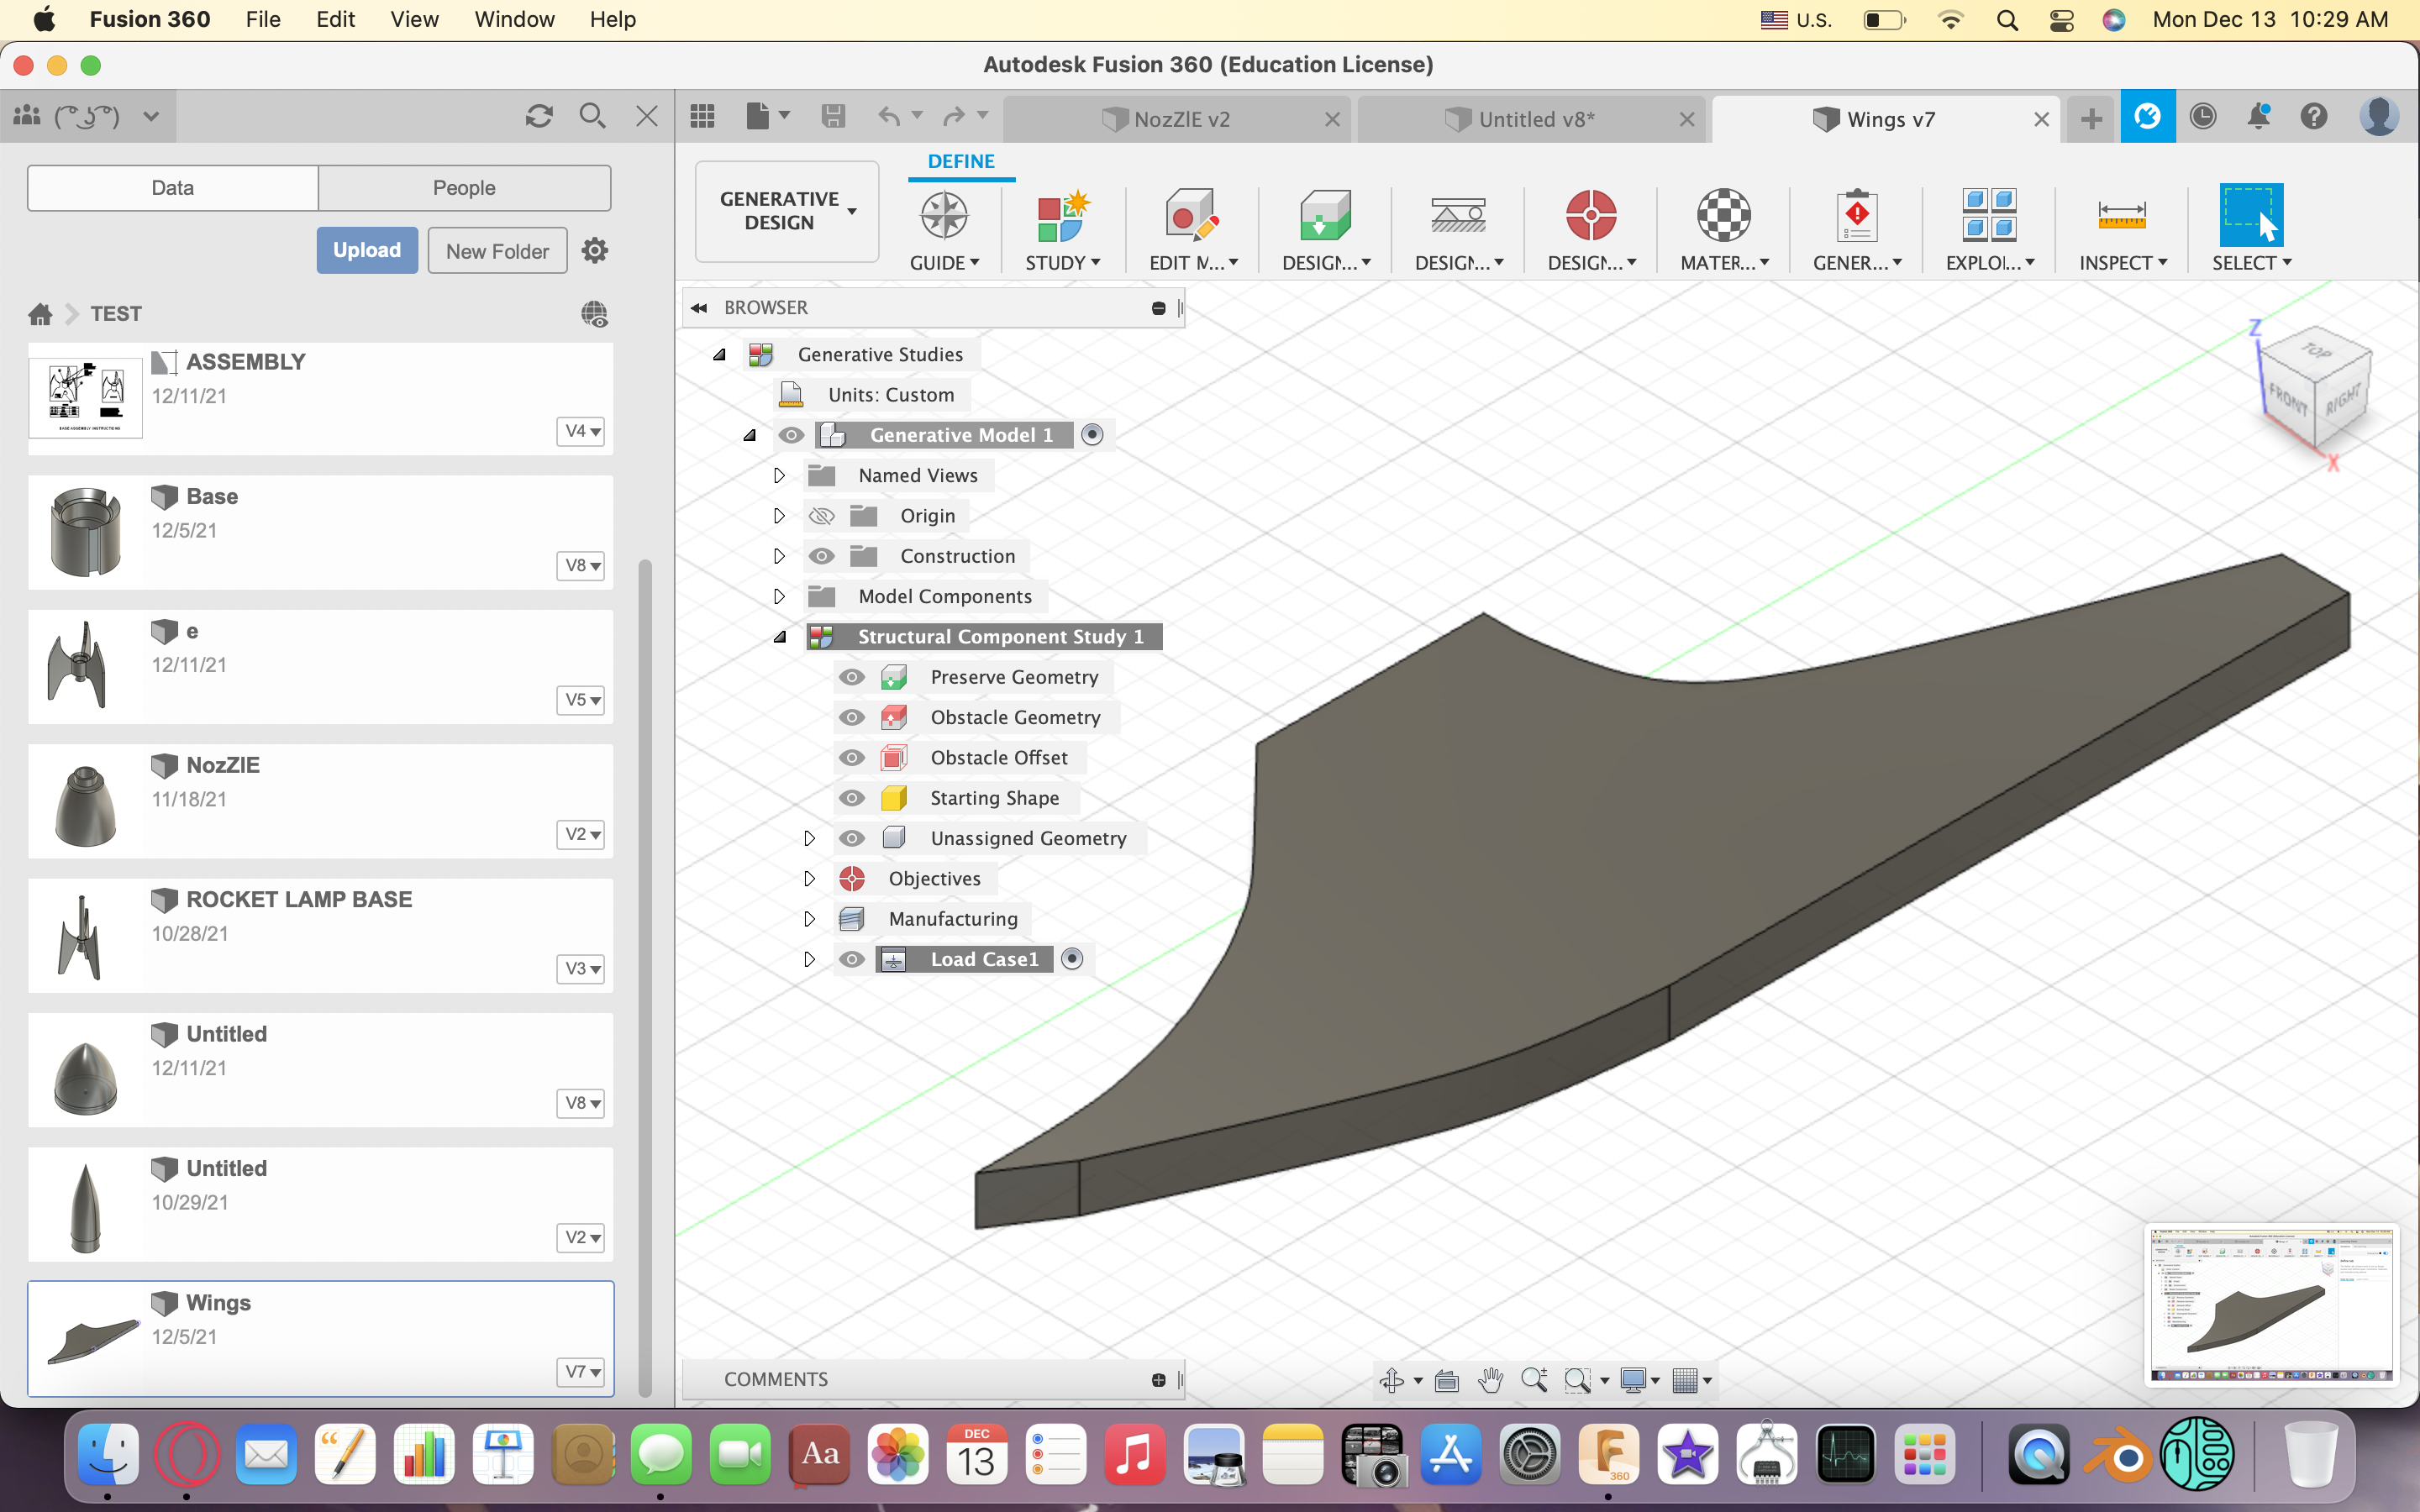The image size is (2420, 1512).
Task: Expand the Named Views folder
Action: (780, 475)
